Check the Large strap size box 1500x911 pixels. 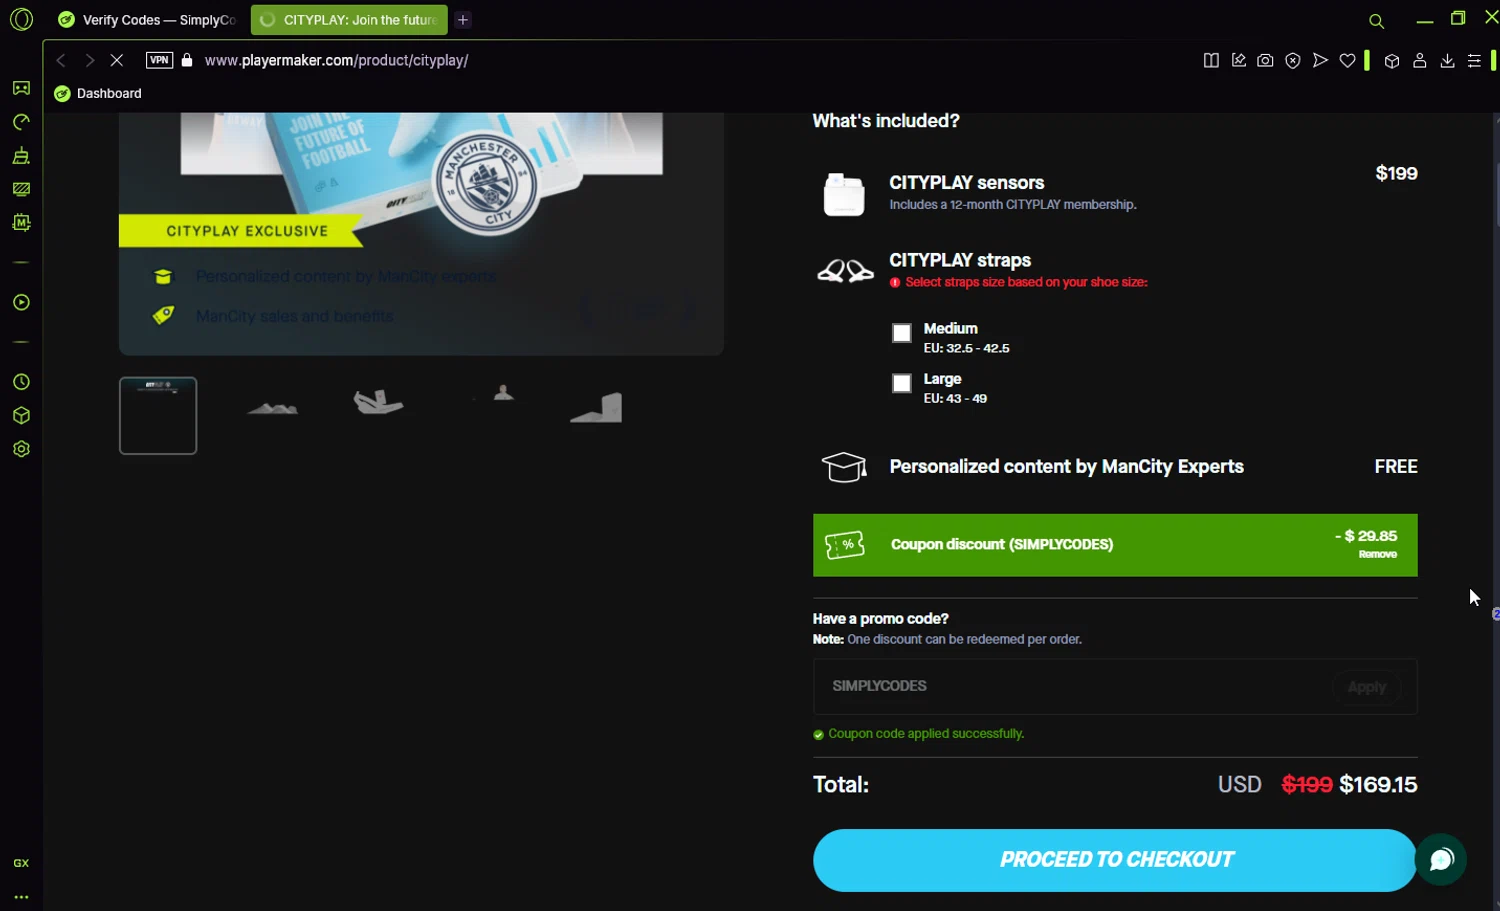[x=902, y=383]
